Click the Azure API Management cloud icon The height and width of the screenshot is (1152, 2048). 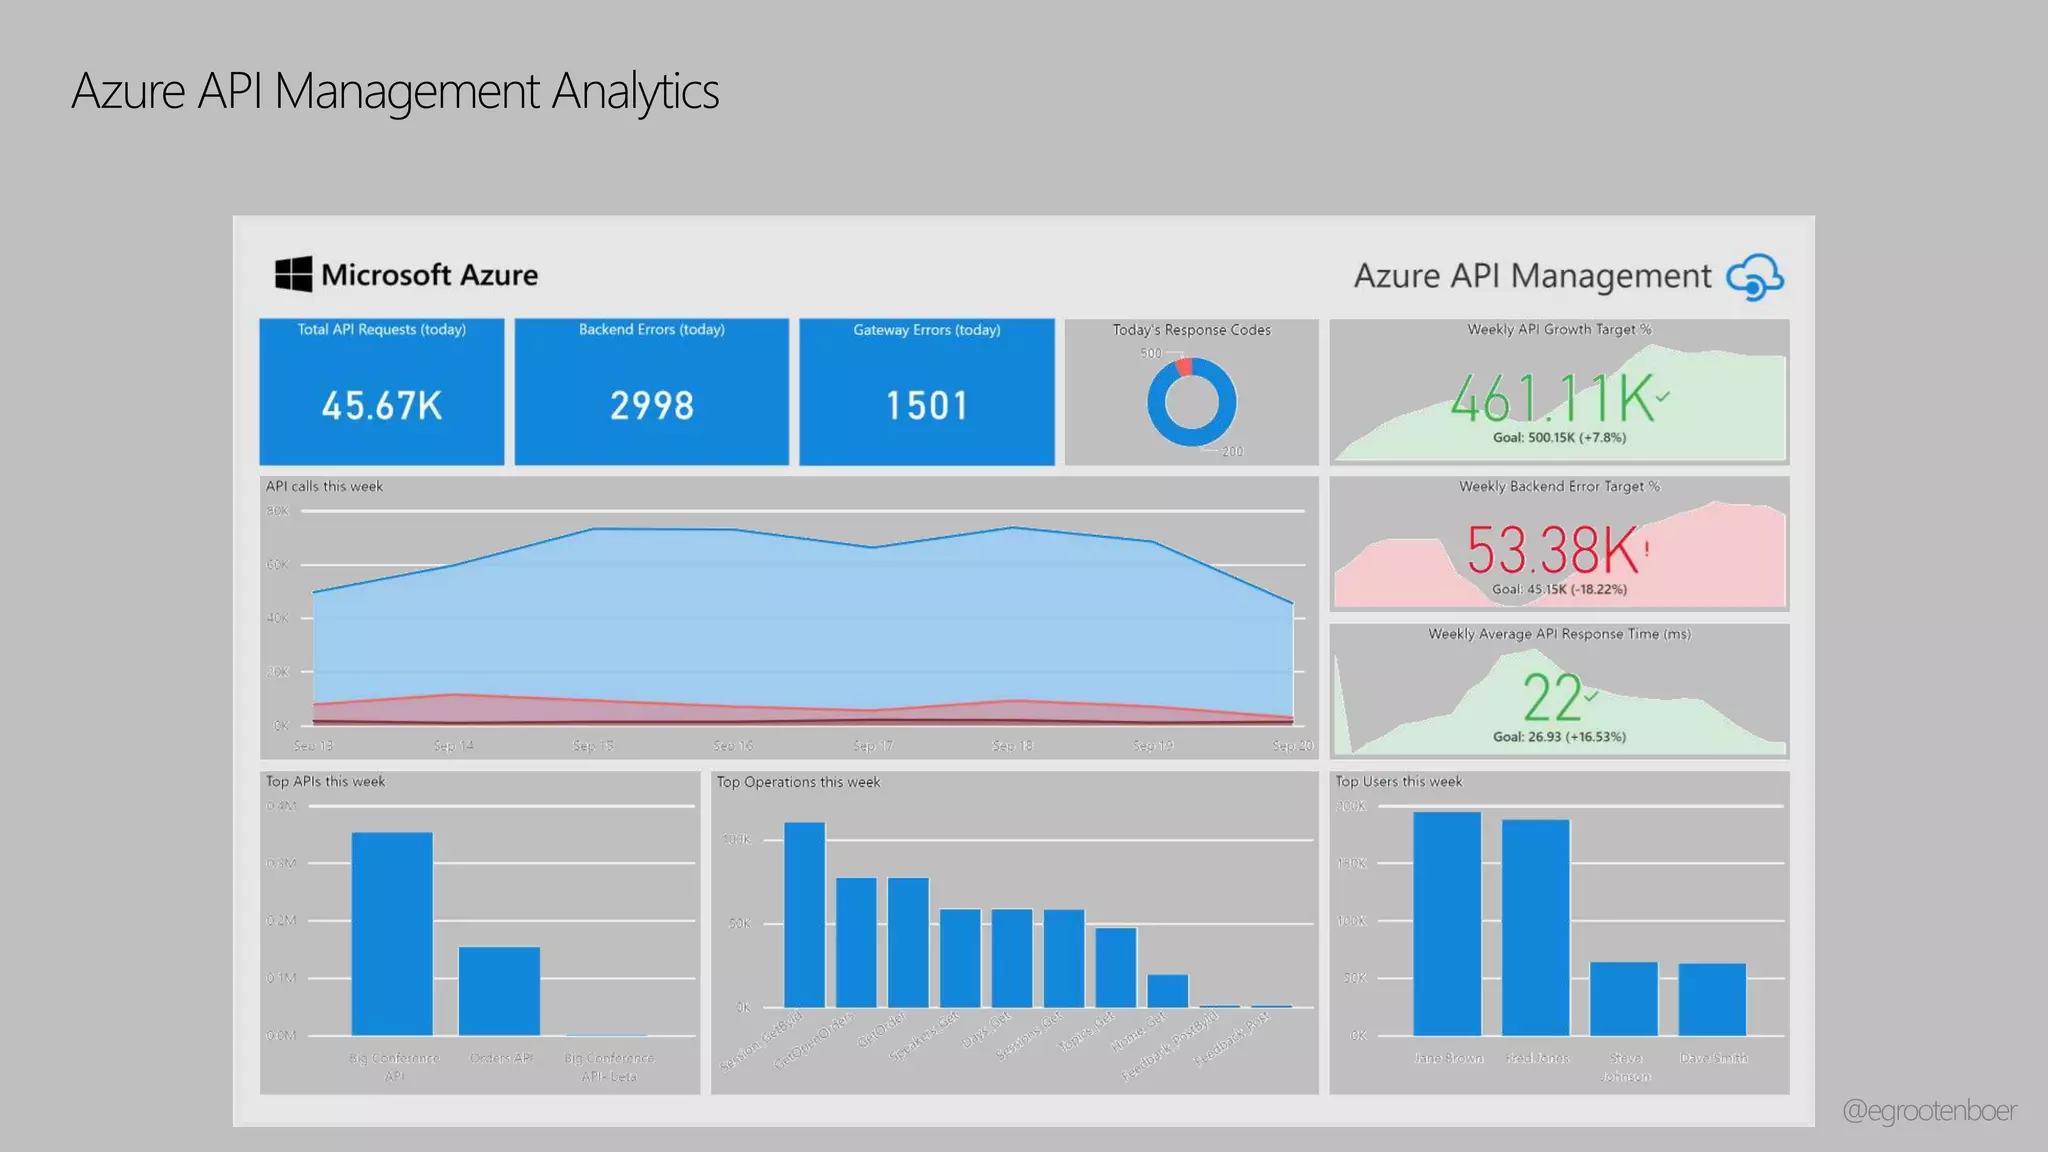click(x=1755, y=277)
